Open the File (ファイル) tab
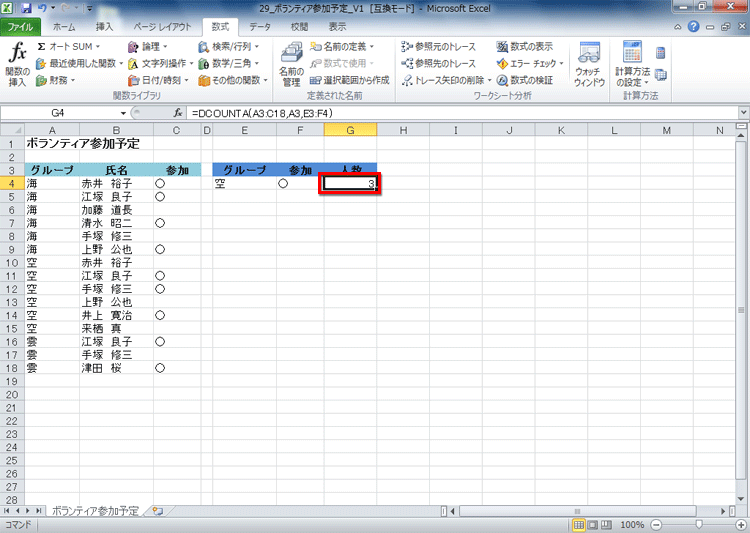 click(20, 27)
